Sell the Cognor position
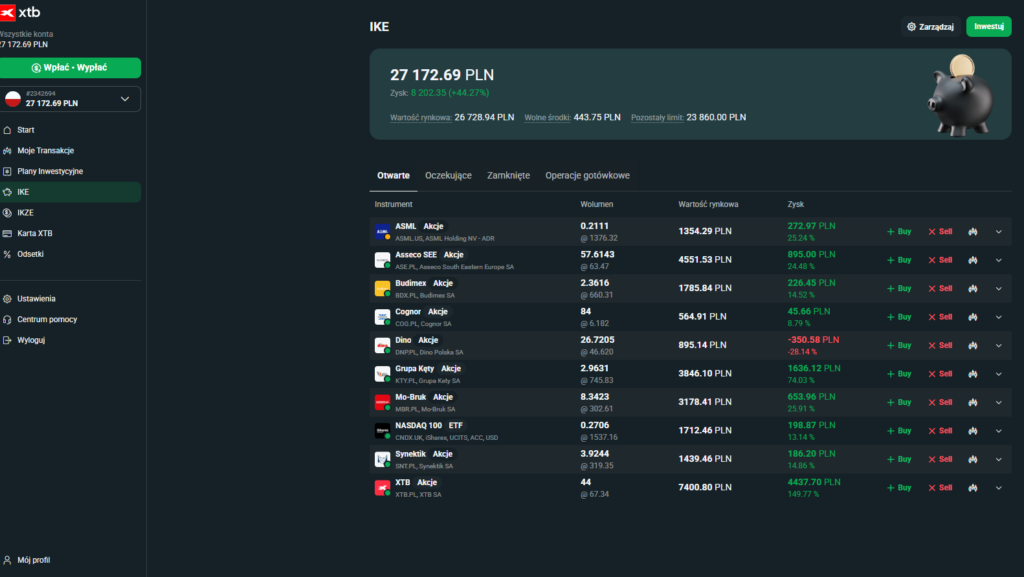1024x577 pixels. 940,317
